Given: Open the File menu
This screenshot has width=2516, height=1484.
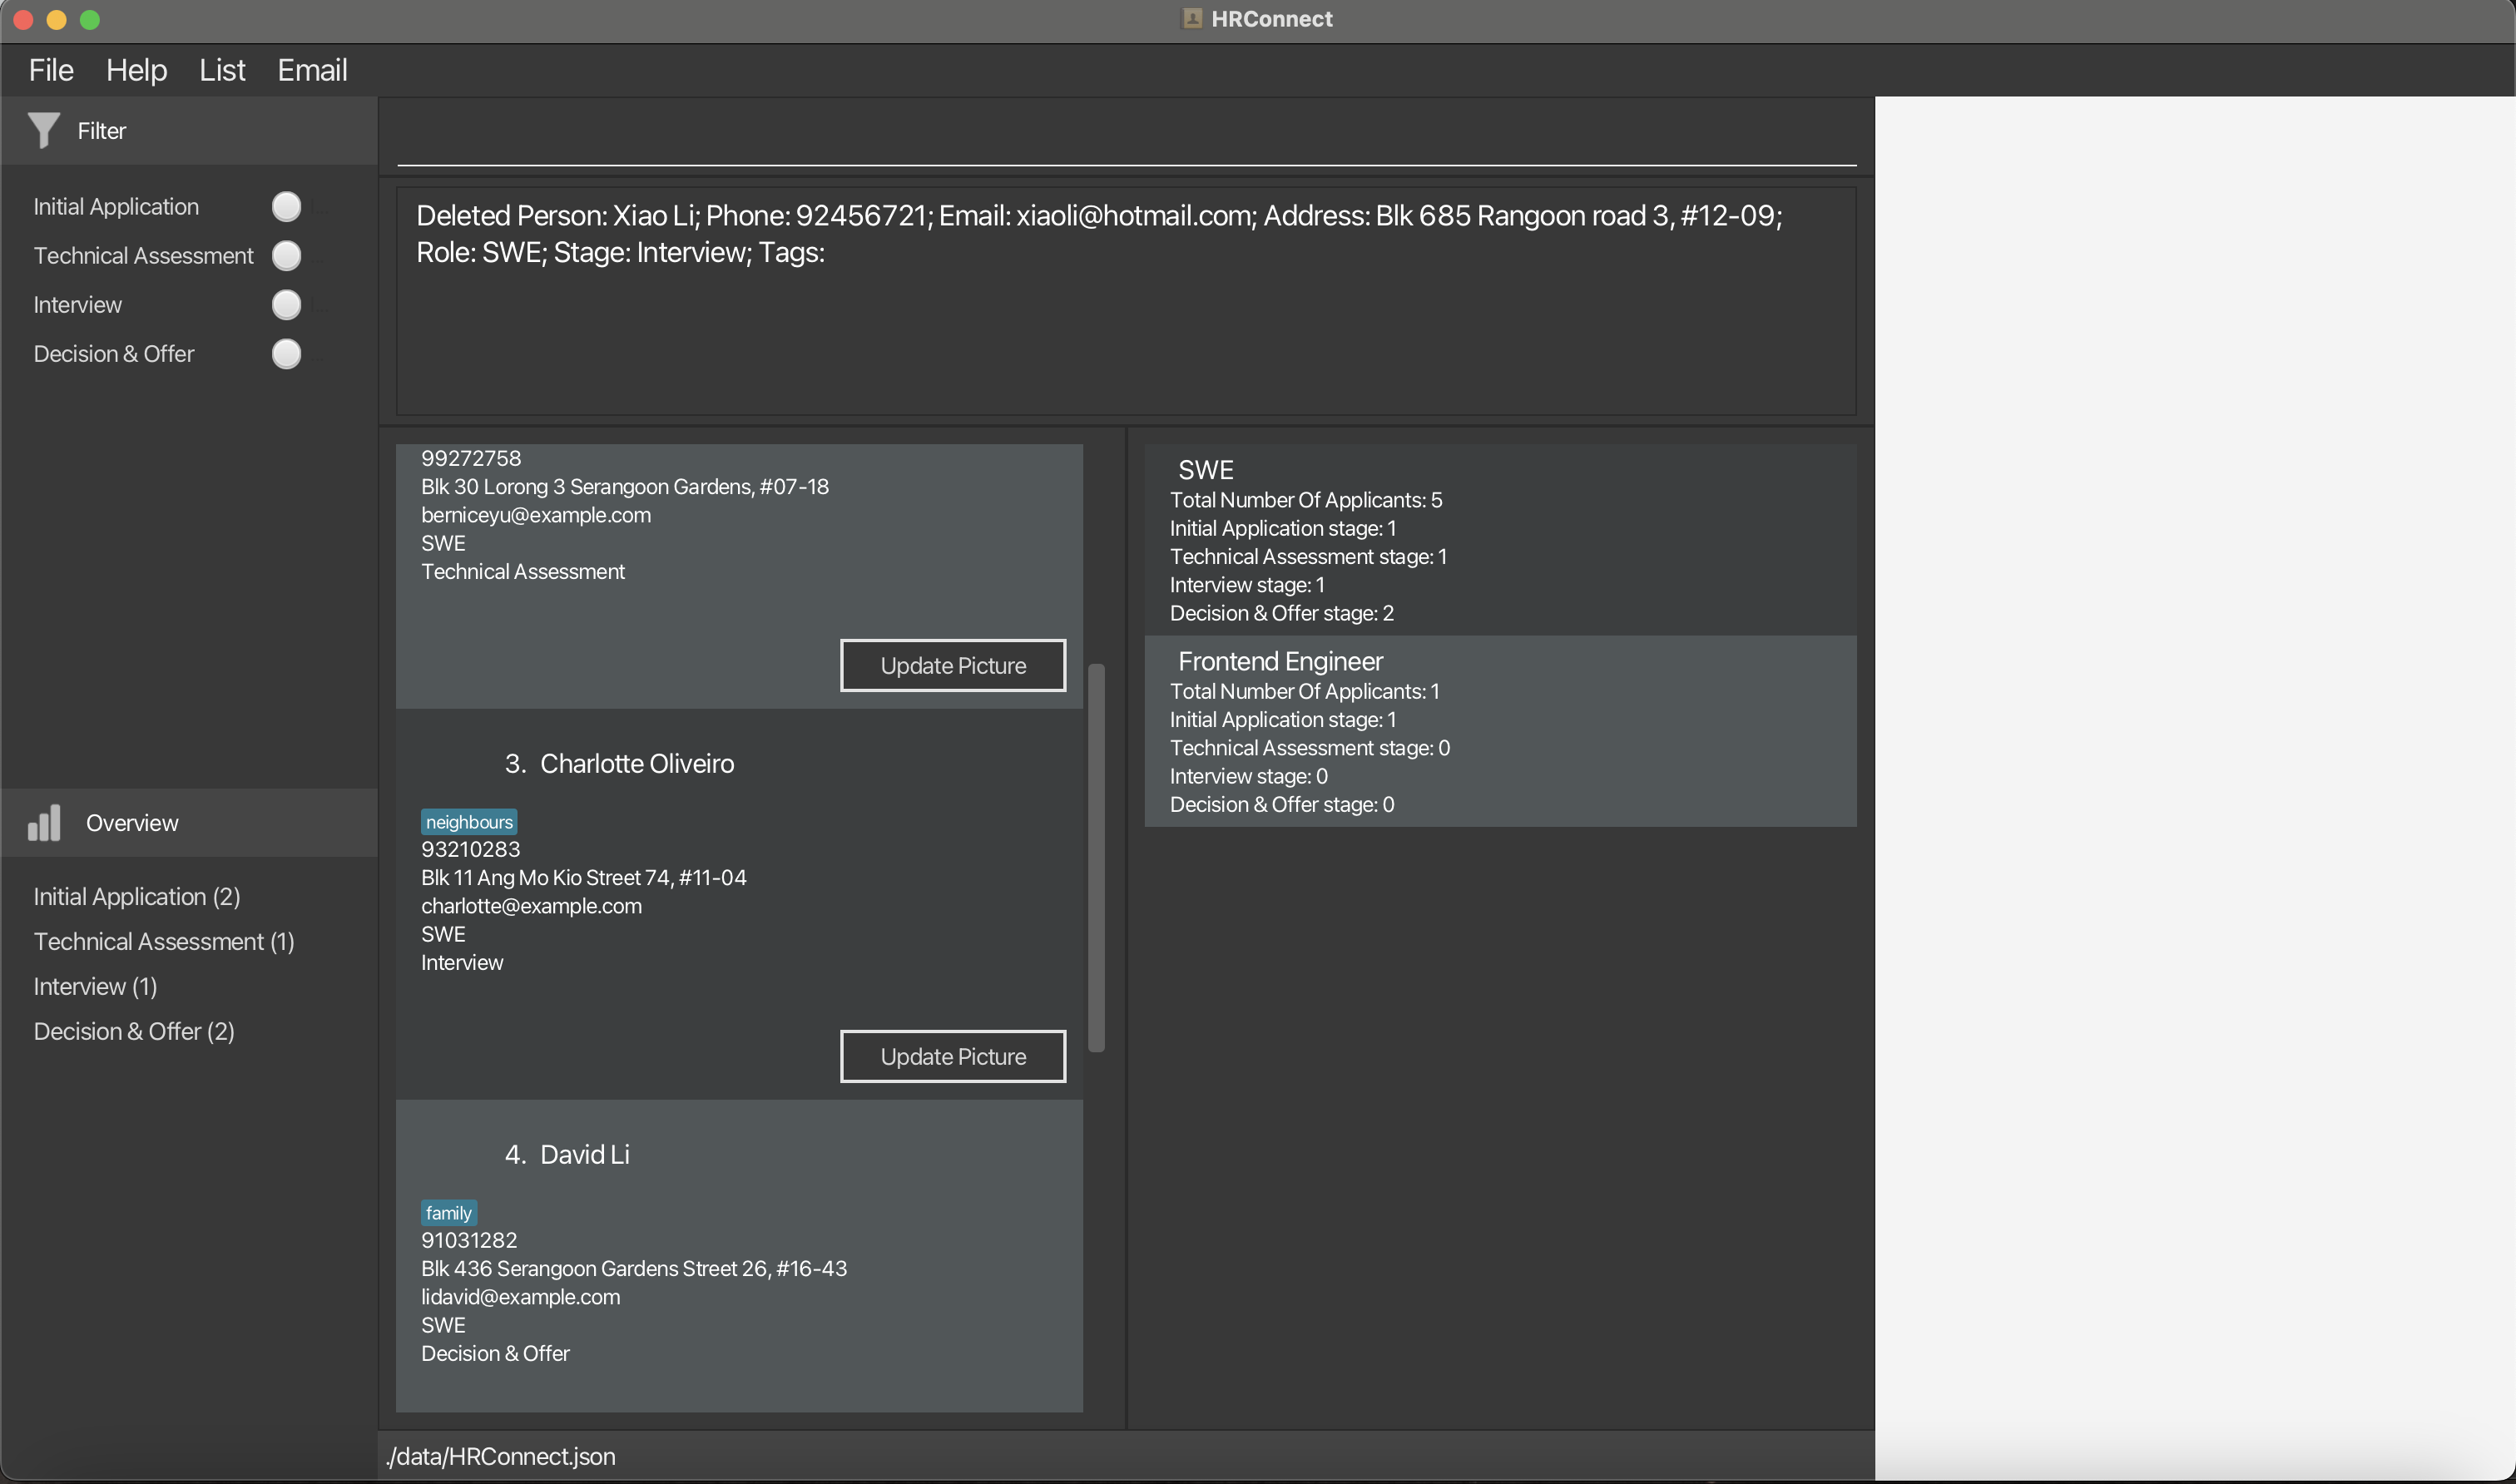Looking at the screenshot, I should [x=51, y=70].
